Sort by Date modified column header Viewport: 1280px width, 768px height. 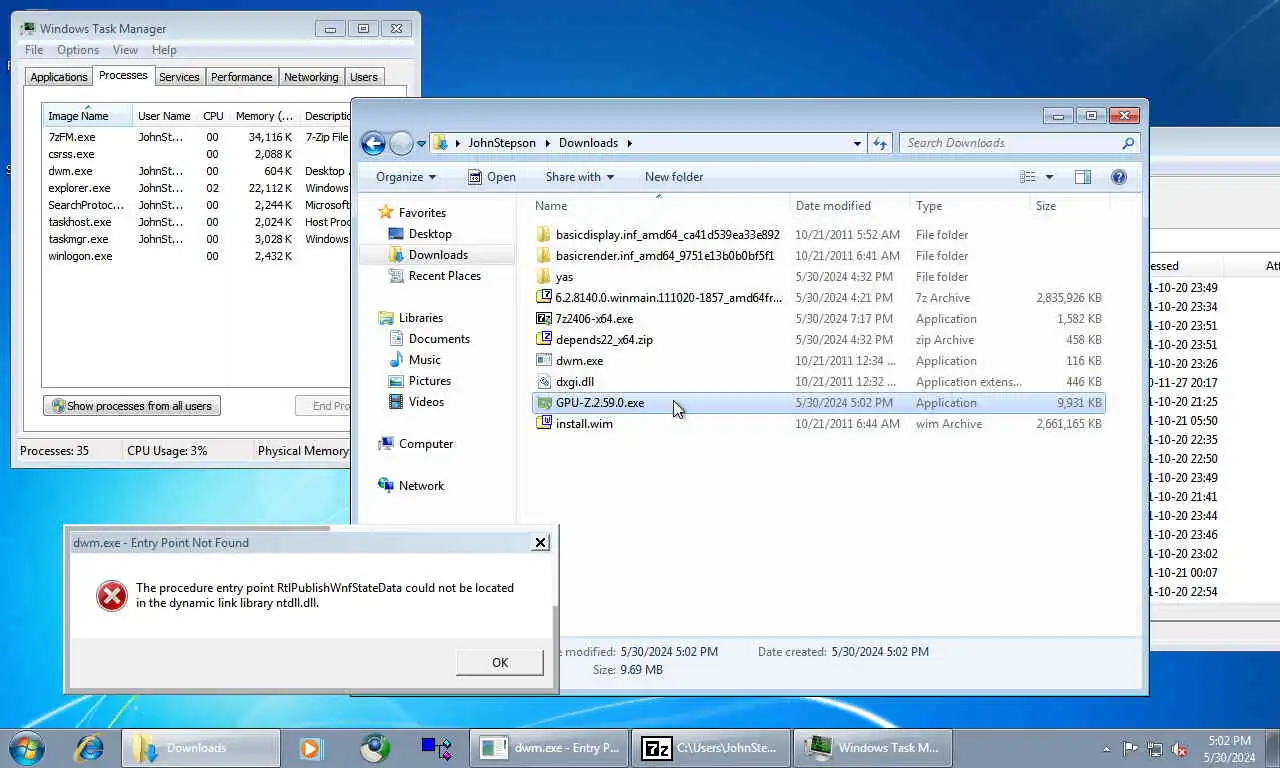(x=849, y=206)
